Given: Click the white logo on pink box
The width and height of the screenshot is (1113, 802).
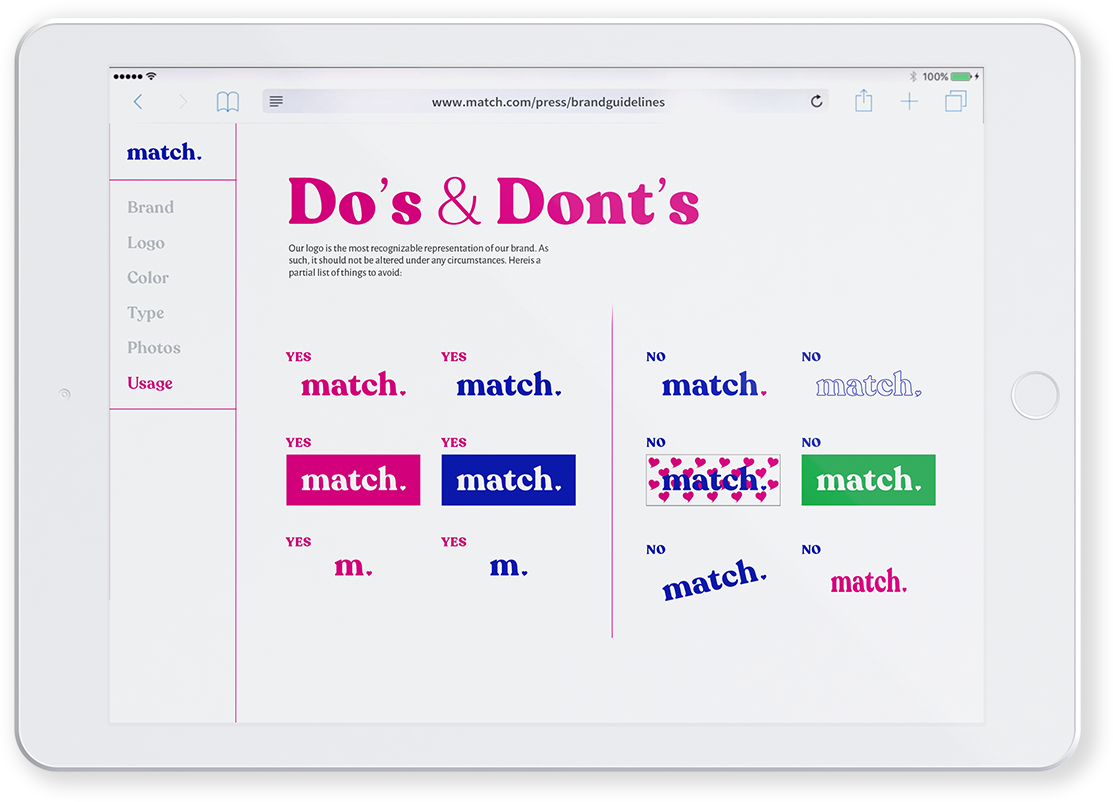Looking at the screenshot, I should [x=353, y=480].
